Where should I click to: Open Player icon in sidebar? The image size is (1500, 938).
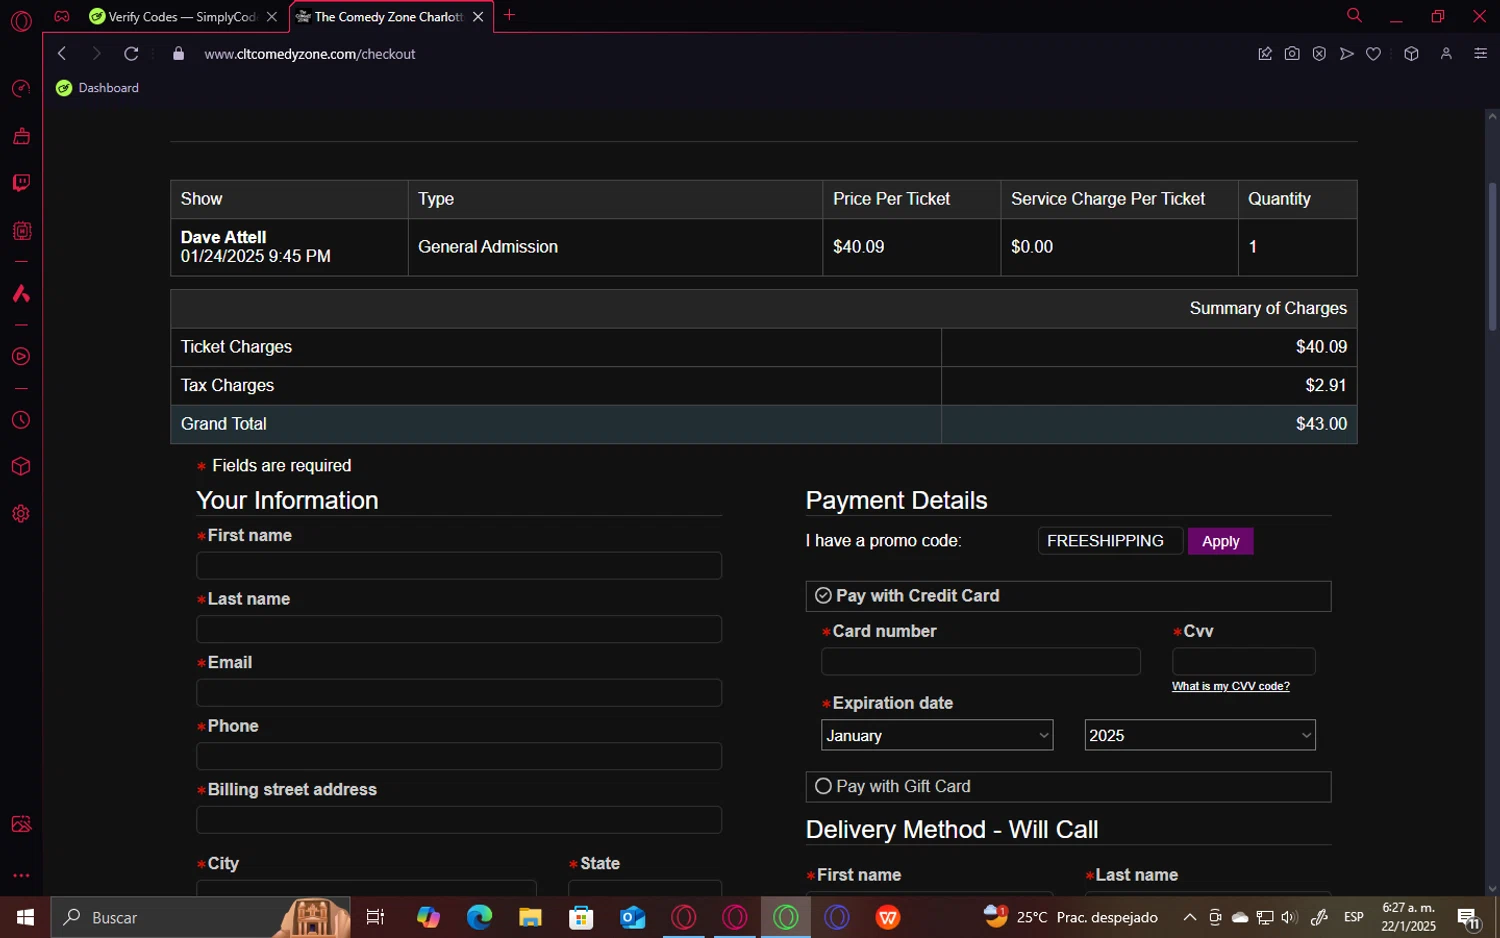(21, 357)
